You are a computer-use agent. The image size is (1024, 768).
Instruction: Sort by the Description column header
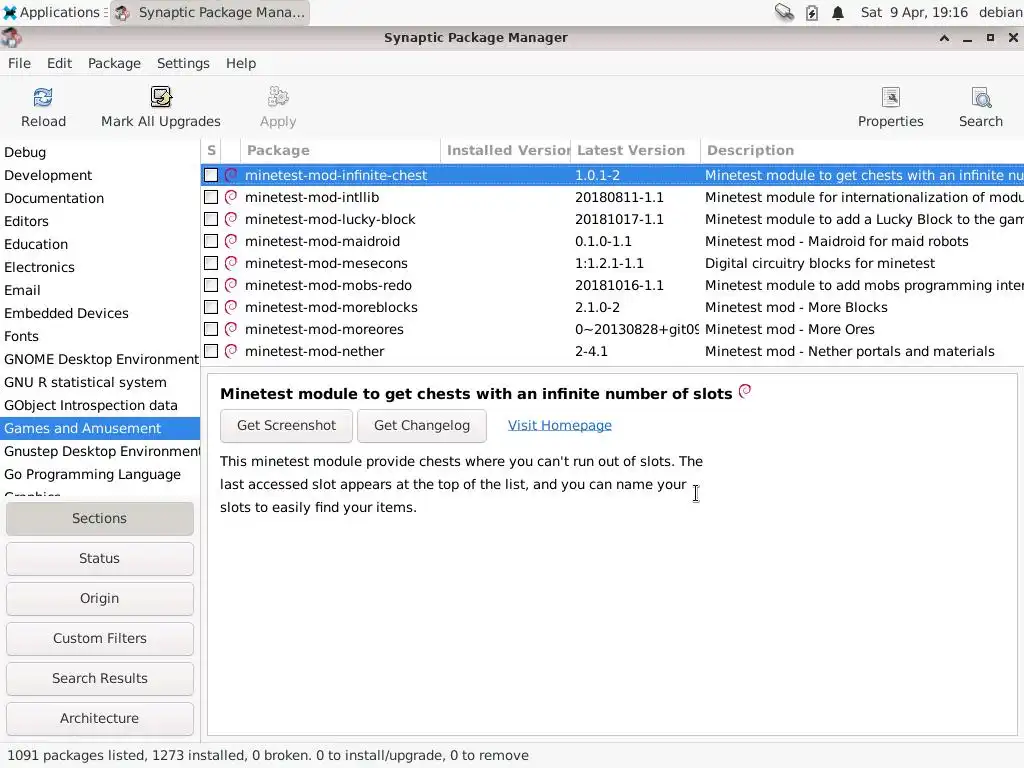(862, 150)
